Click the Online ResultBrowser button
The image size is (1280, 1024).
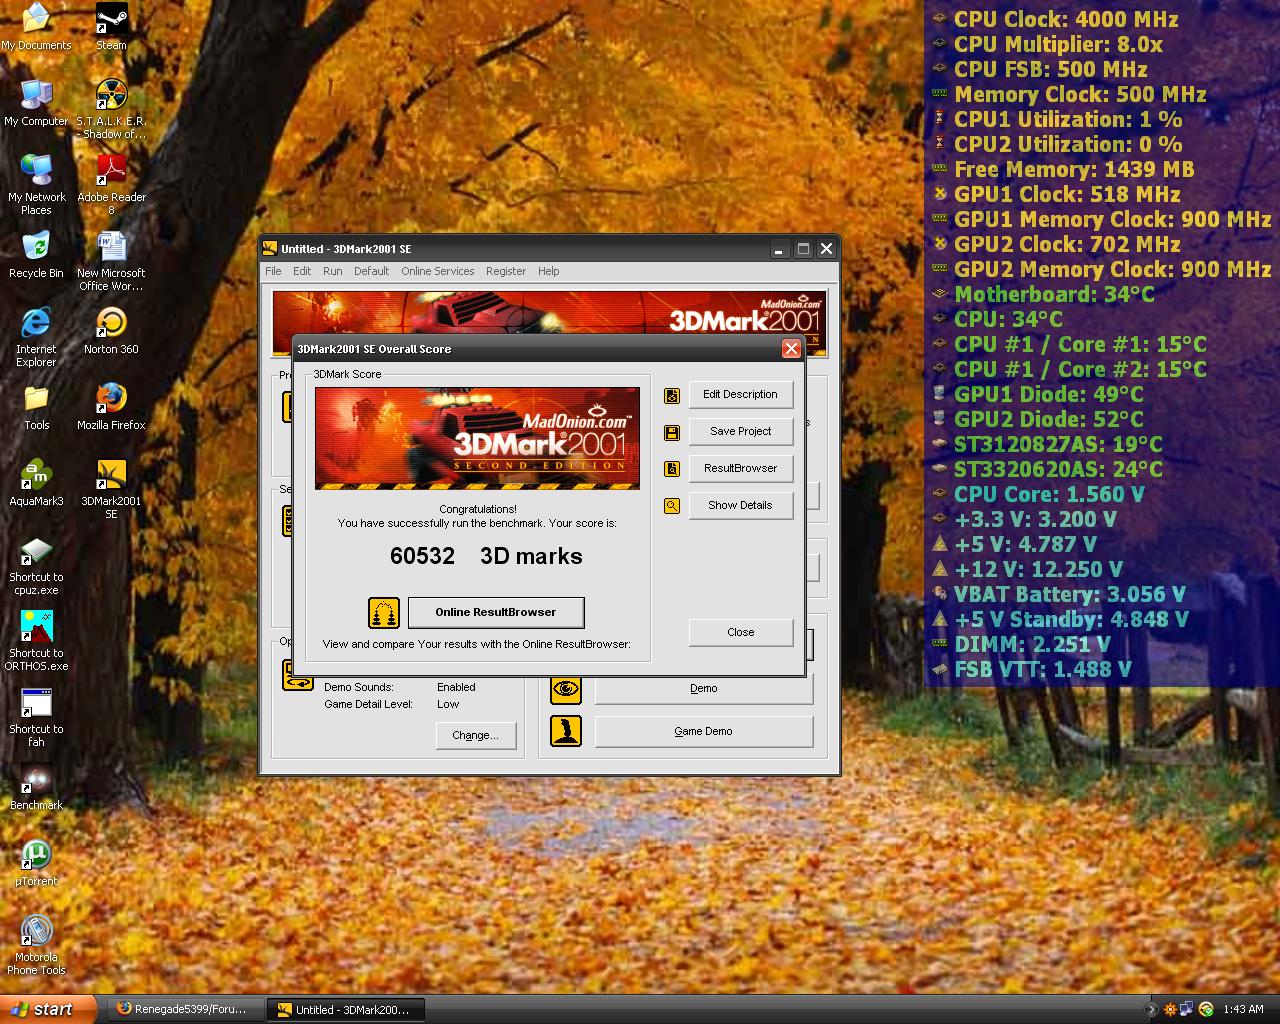tap(496, 612)
